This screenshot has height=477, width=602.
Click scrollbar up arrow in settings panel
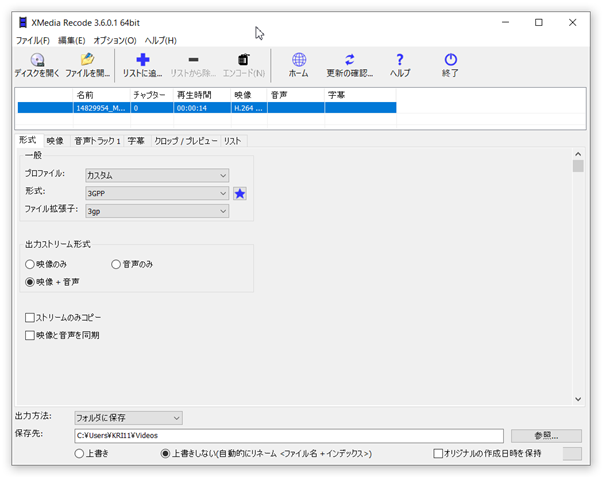tap(578, 154)
